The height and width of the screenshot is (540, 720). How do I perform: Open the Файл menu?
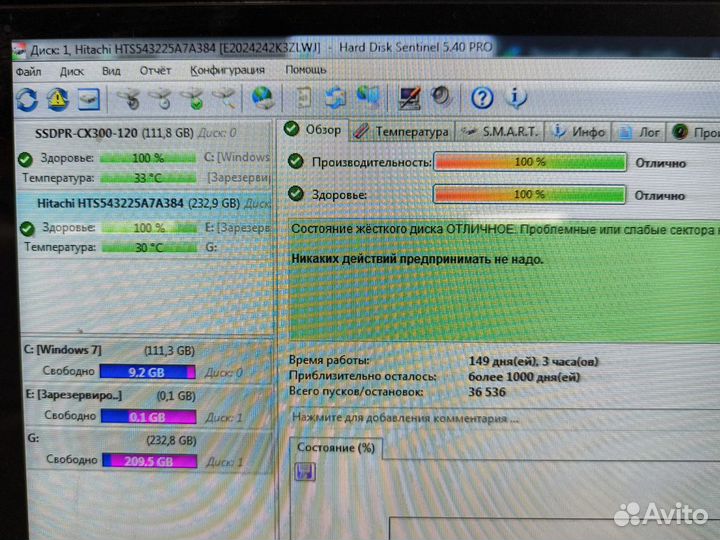coord(28,71)
